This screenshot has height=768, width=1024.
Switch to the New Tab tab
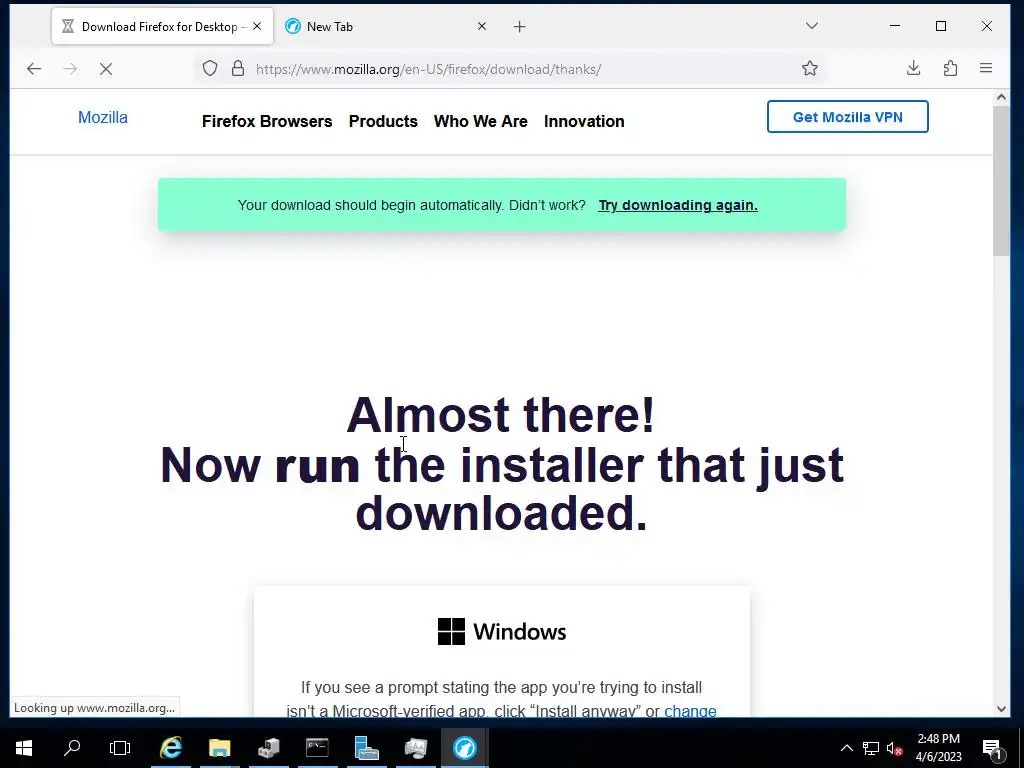click(x=385, y=27)
